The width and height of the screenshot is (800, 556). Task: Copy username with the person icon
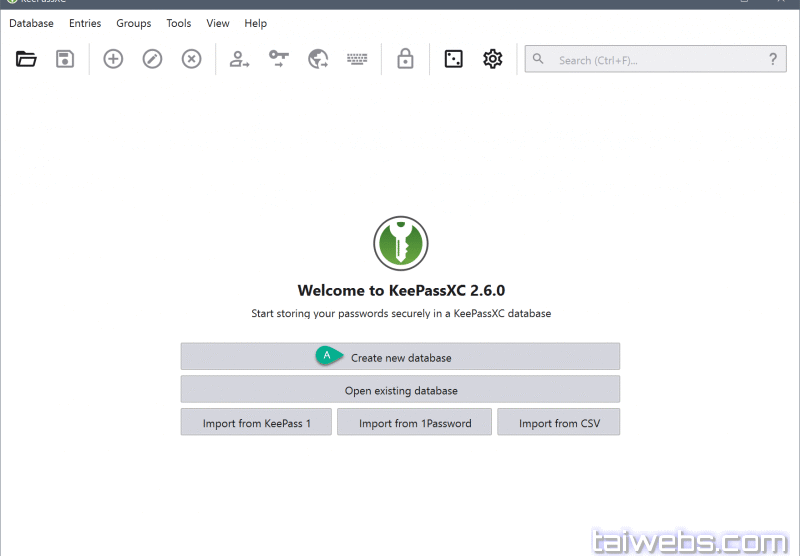click(x=239, y=59)
